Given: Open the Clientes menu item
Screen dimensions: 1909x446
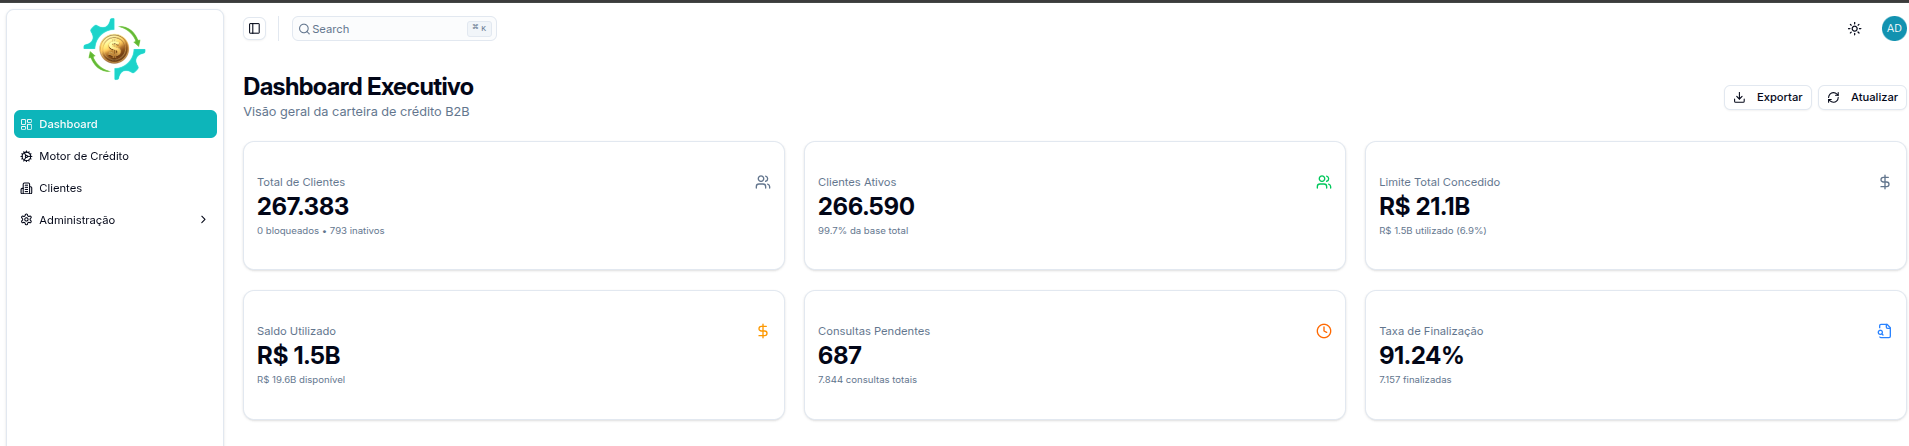Looking at the screenshot, I should pos(115,188).
